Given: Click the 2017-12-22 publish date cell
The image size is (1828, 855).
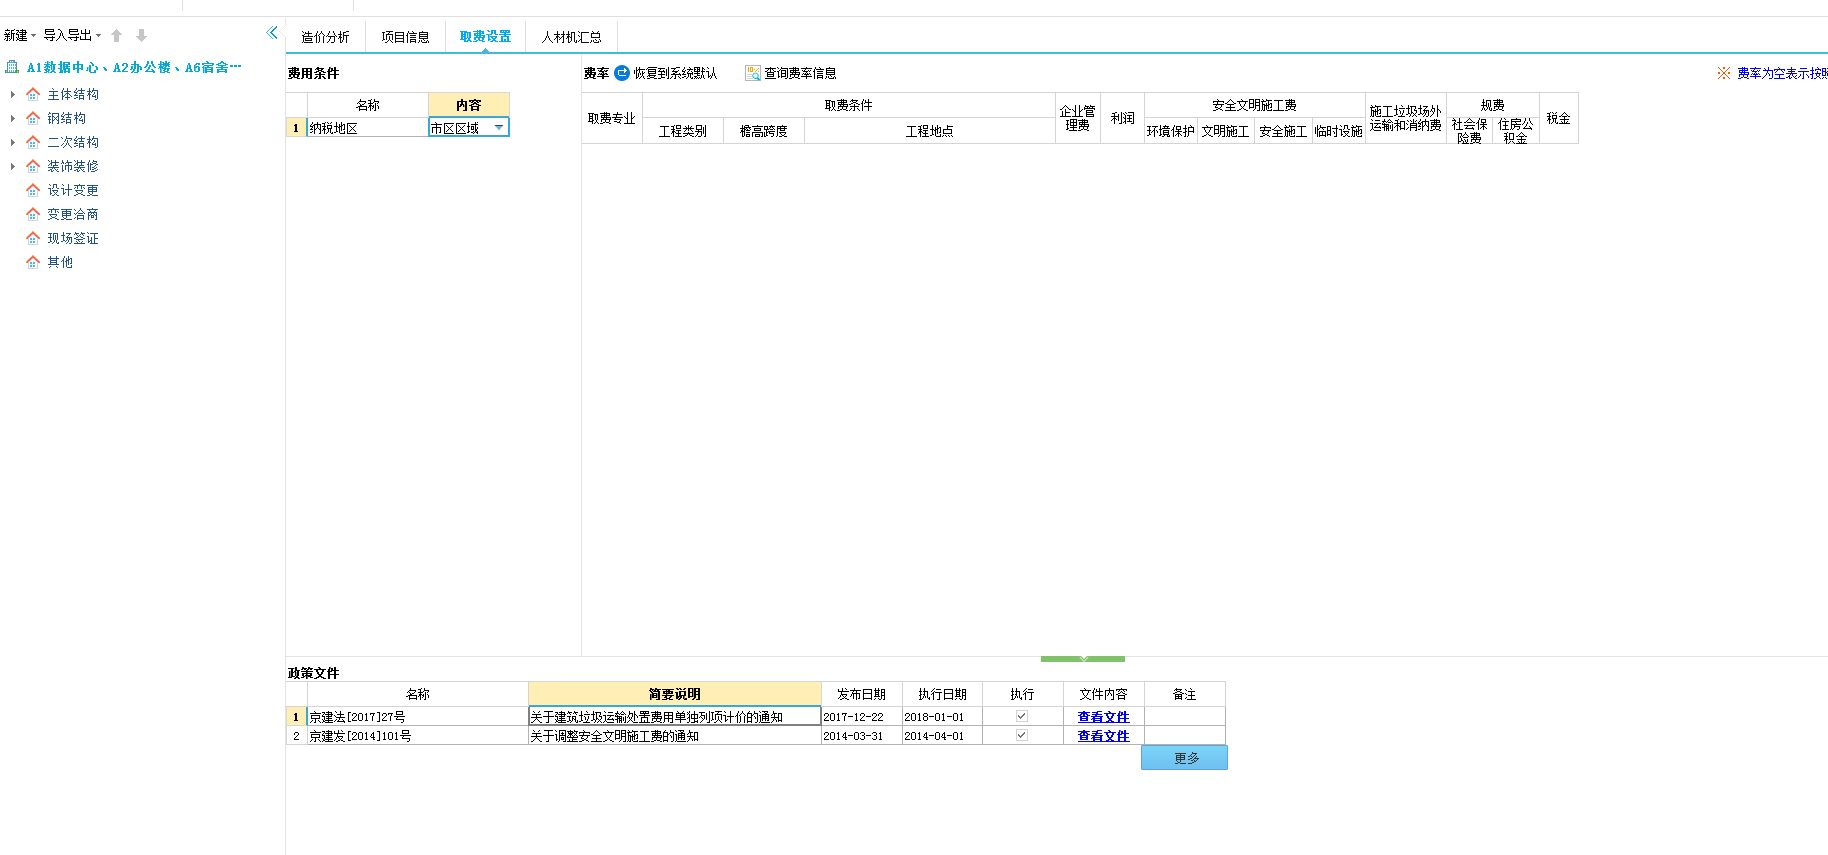Looking at the screenshot, I should pos(862,717).
